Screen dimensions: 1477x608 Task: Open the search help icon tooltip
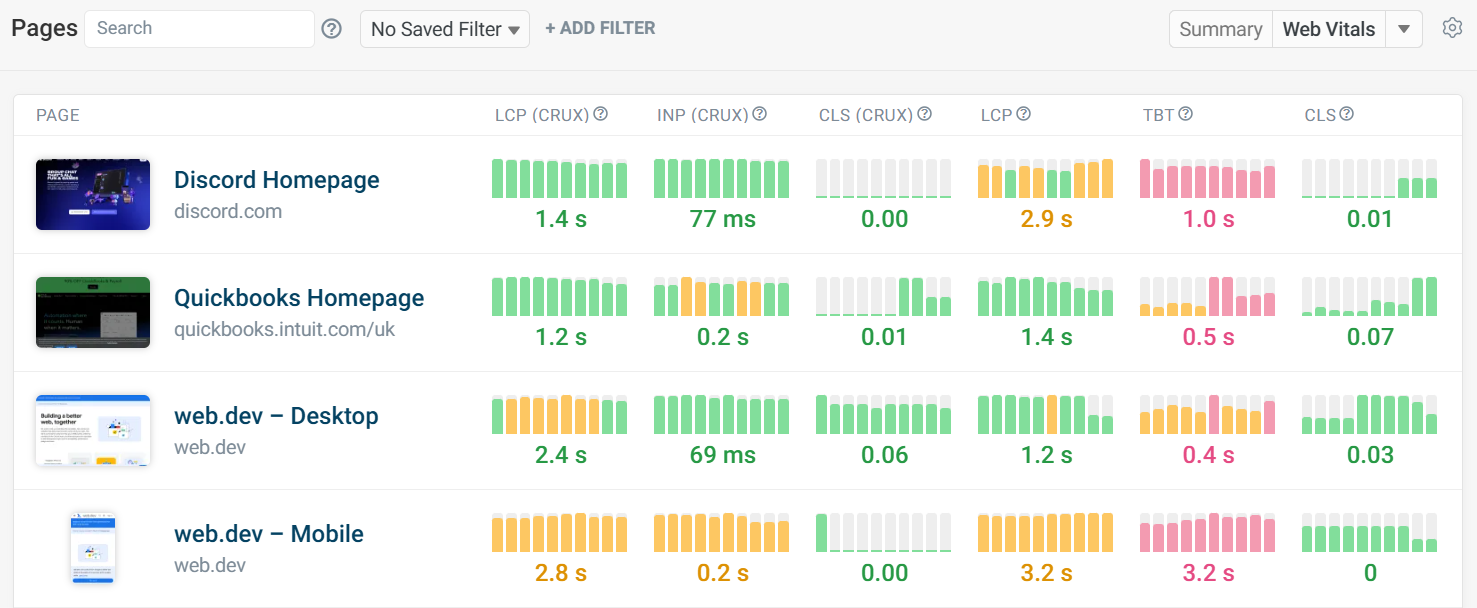(331, 28)
